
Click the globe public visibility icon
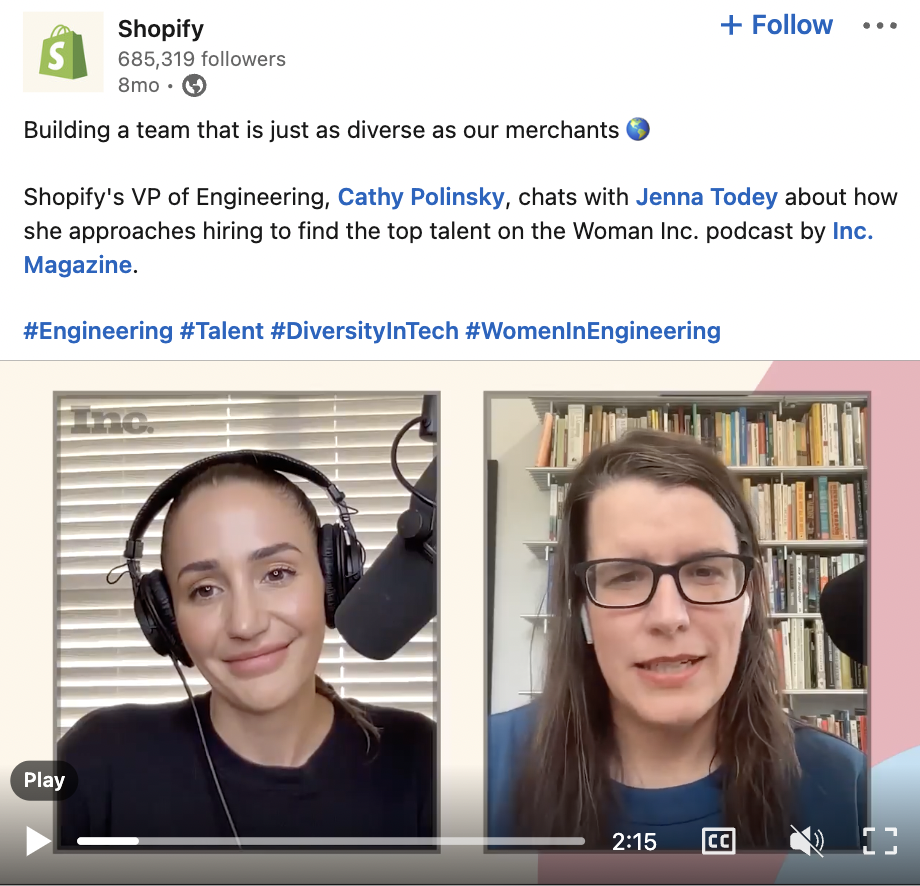click(194, 86)
